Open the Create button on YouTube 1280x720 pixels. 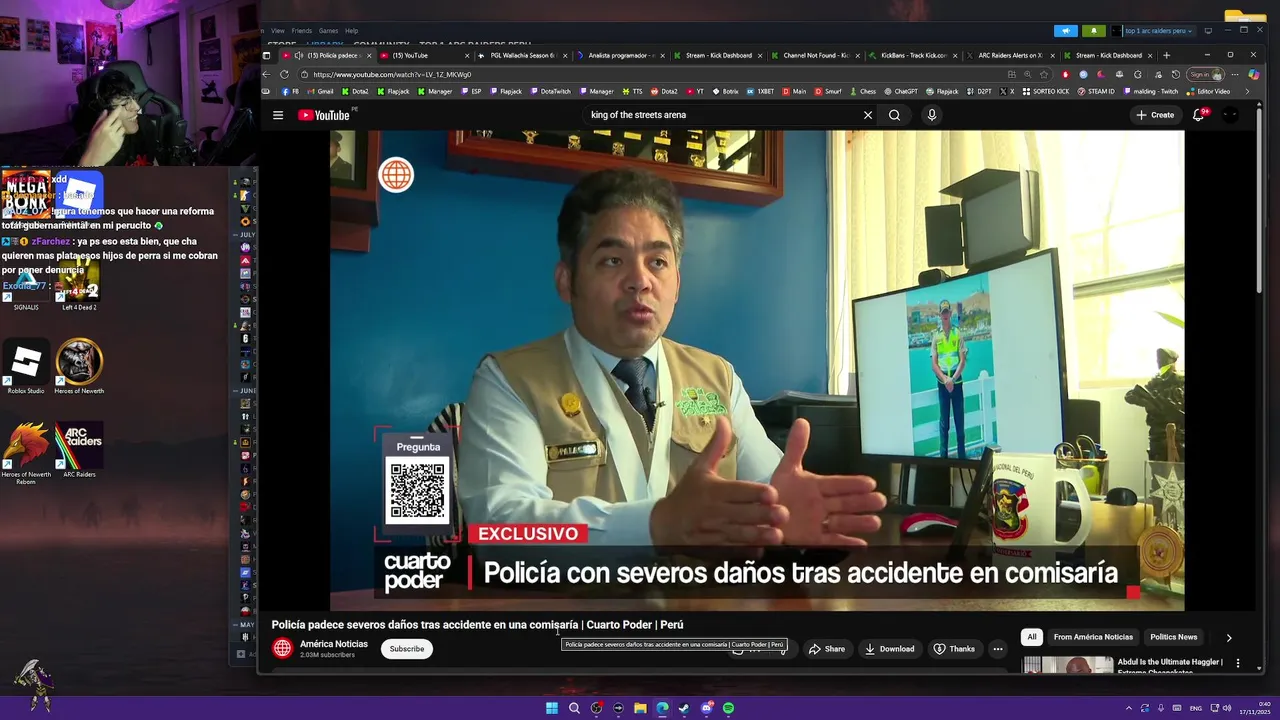point(1156,115)
